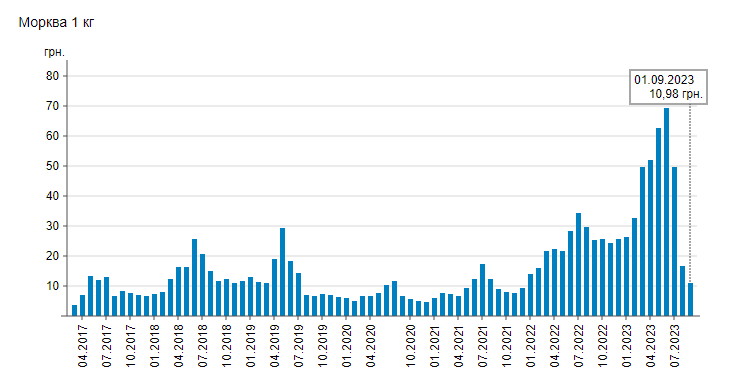Click the bar above the 04.2023 label
The width and height of the screenshot is (729, 388).
click(x=650, y=238)
